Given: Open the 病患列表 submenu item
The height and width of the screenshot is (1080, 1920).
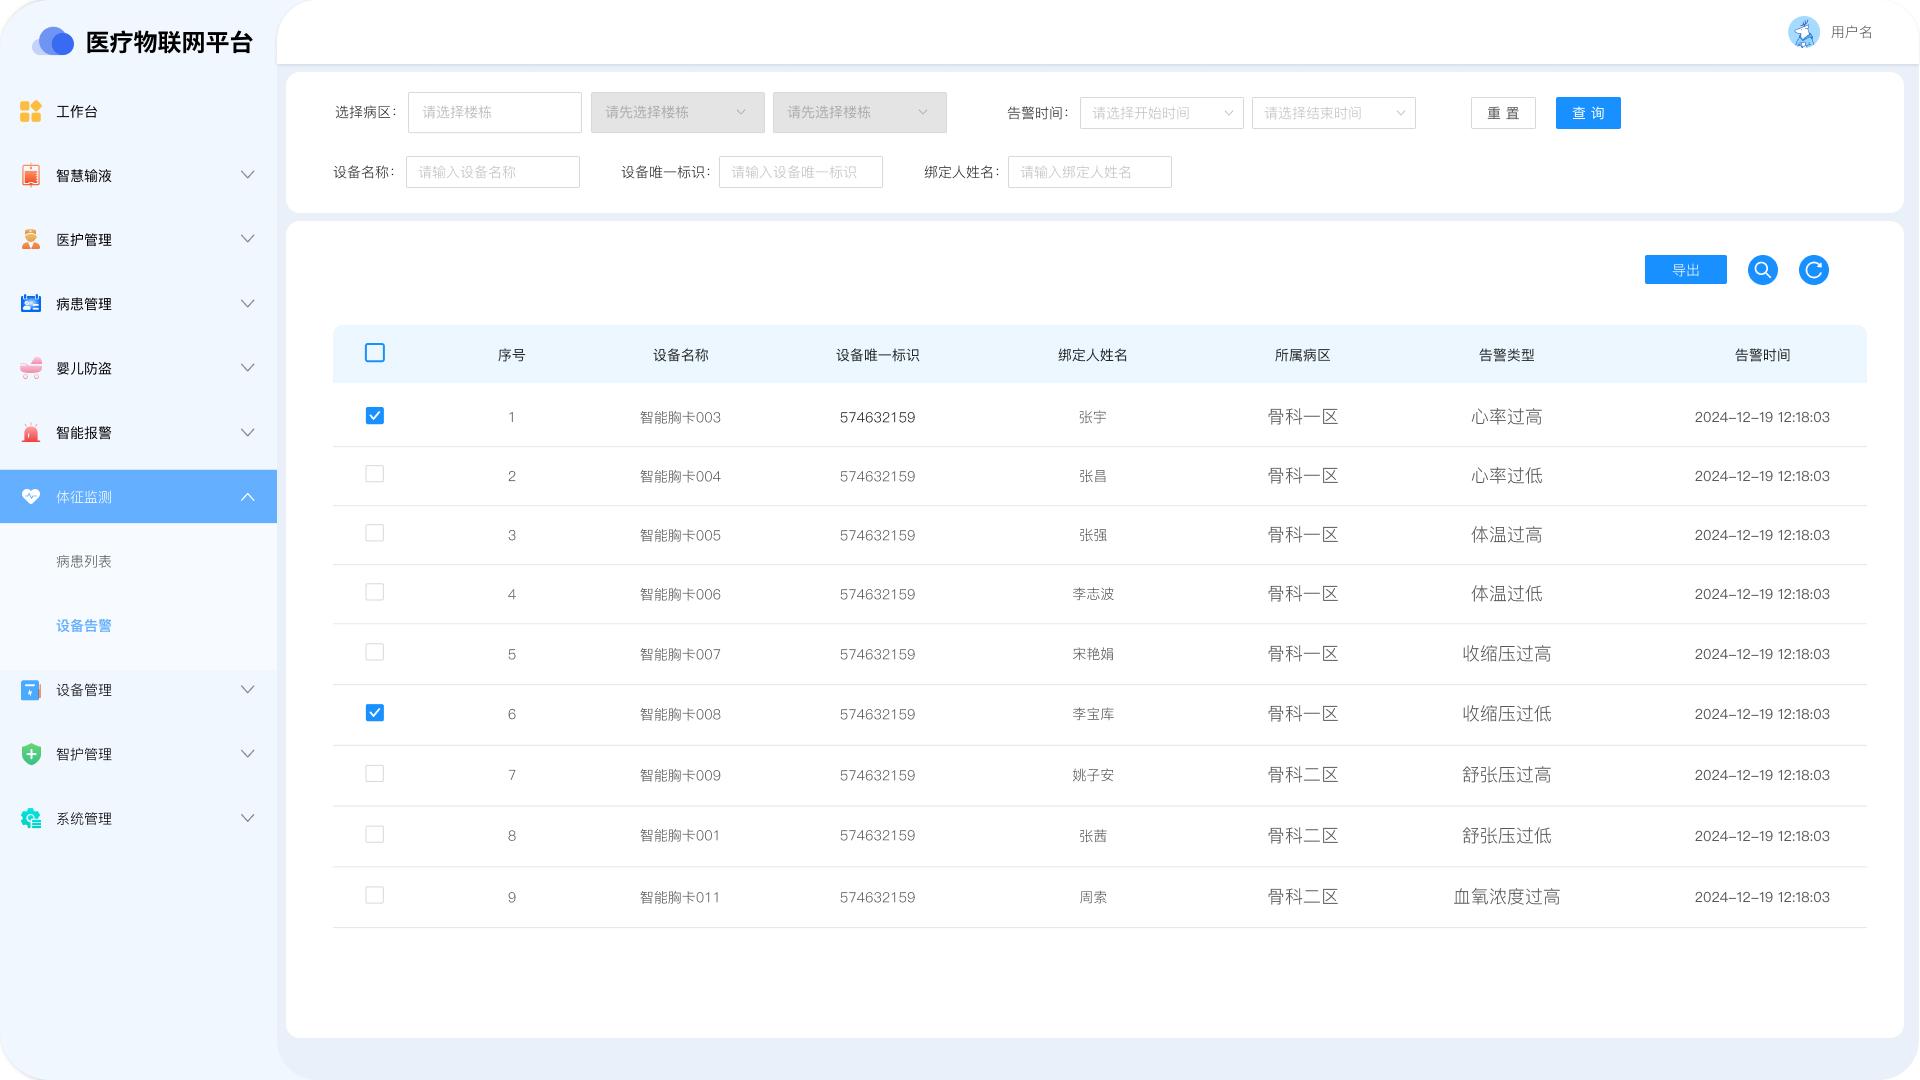Looking at the screenshot, I should tap(84, 561).
